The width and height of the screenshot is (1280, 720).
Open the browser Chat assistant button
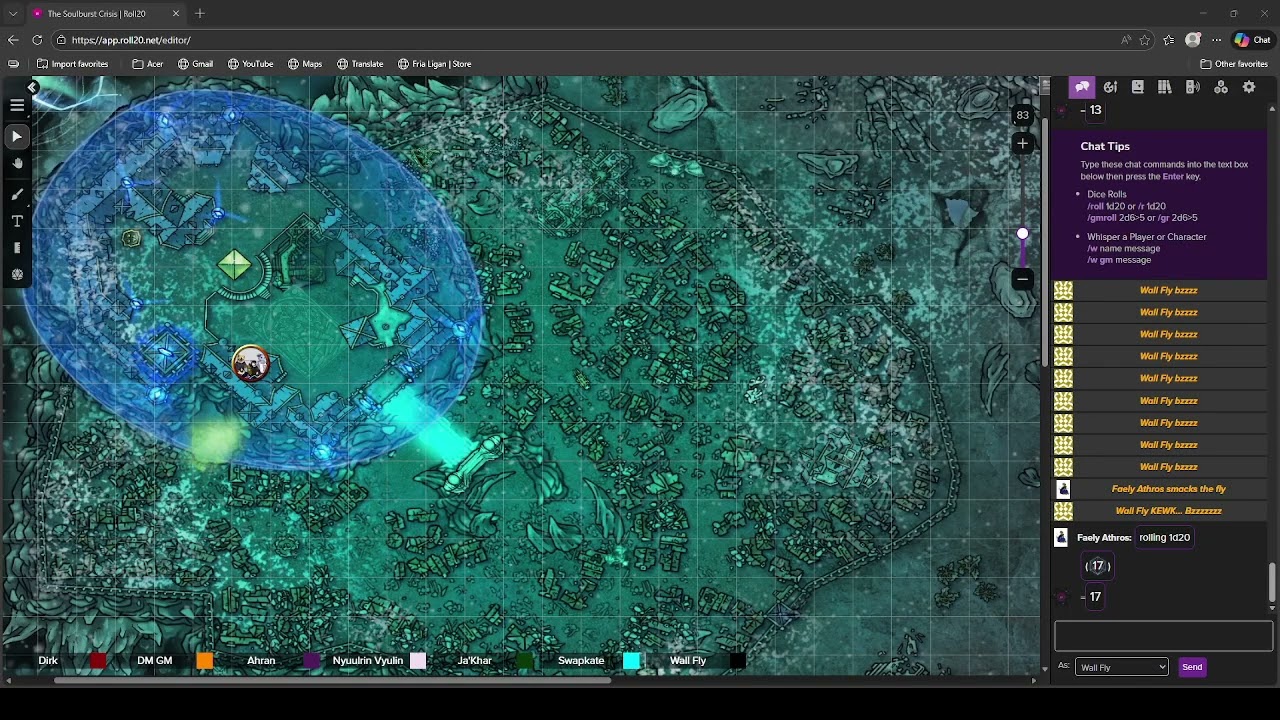(x=1252, y=40)
